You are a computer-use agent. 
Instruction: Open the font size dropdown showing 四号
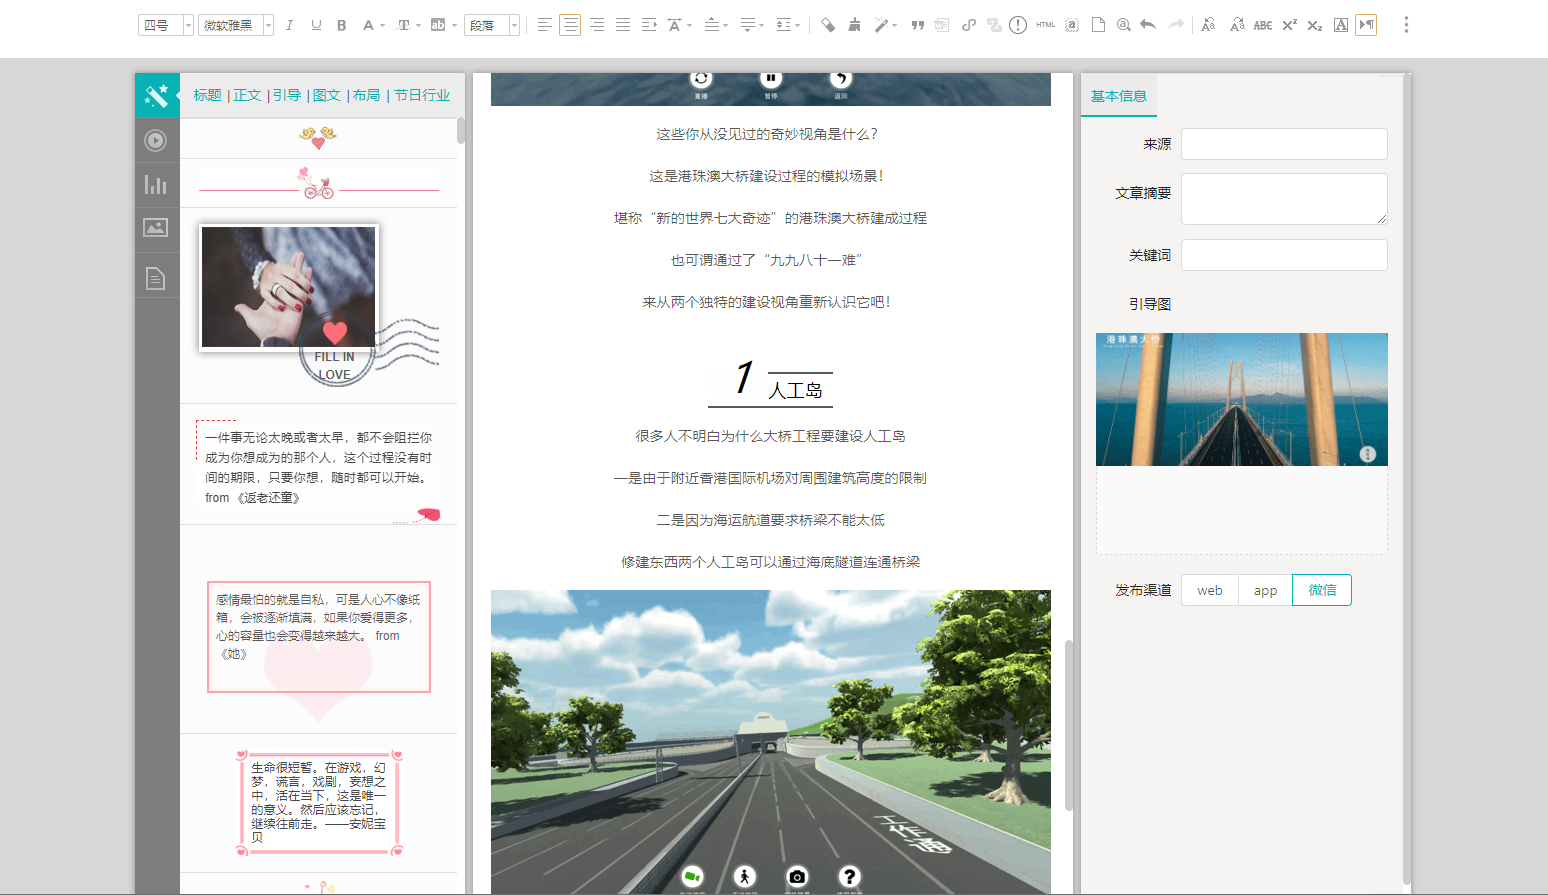coord(165,25)
